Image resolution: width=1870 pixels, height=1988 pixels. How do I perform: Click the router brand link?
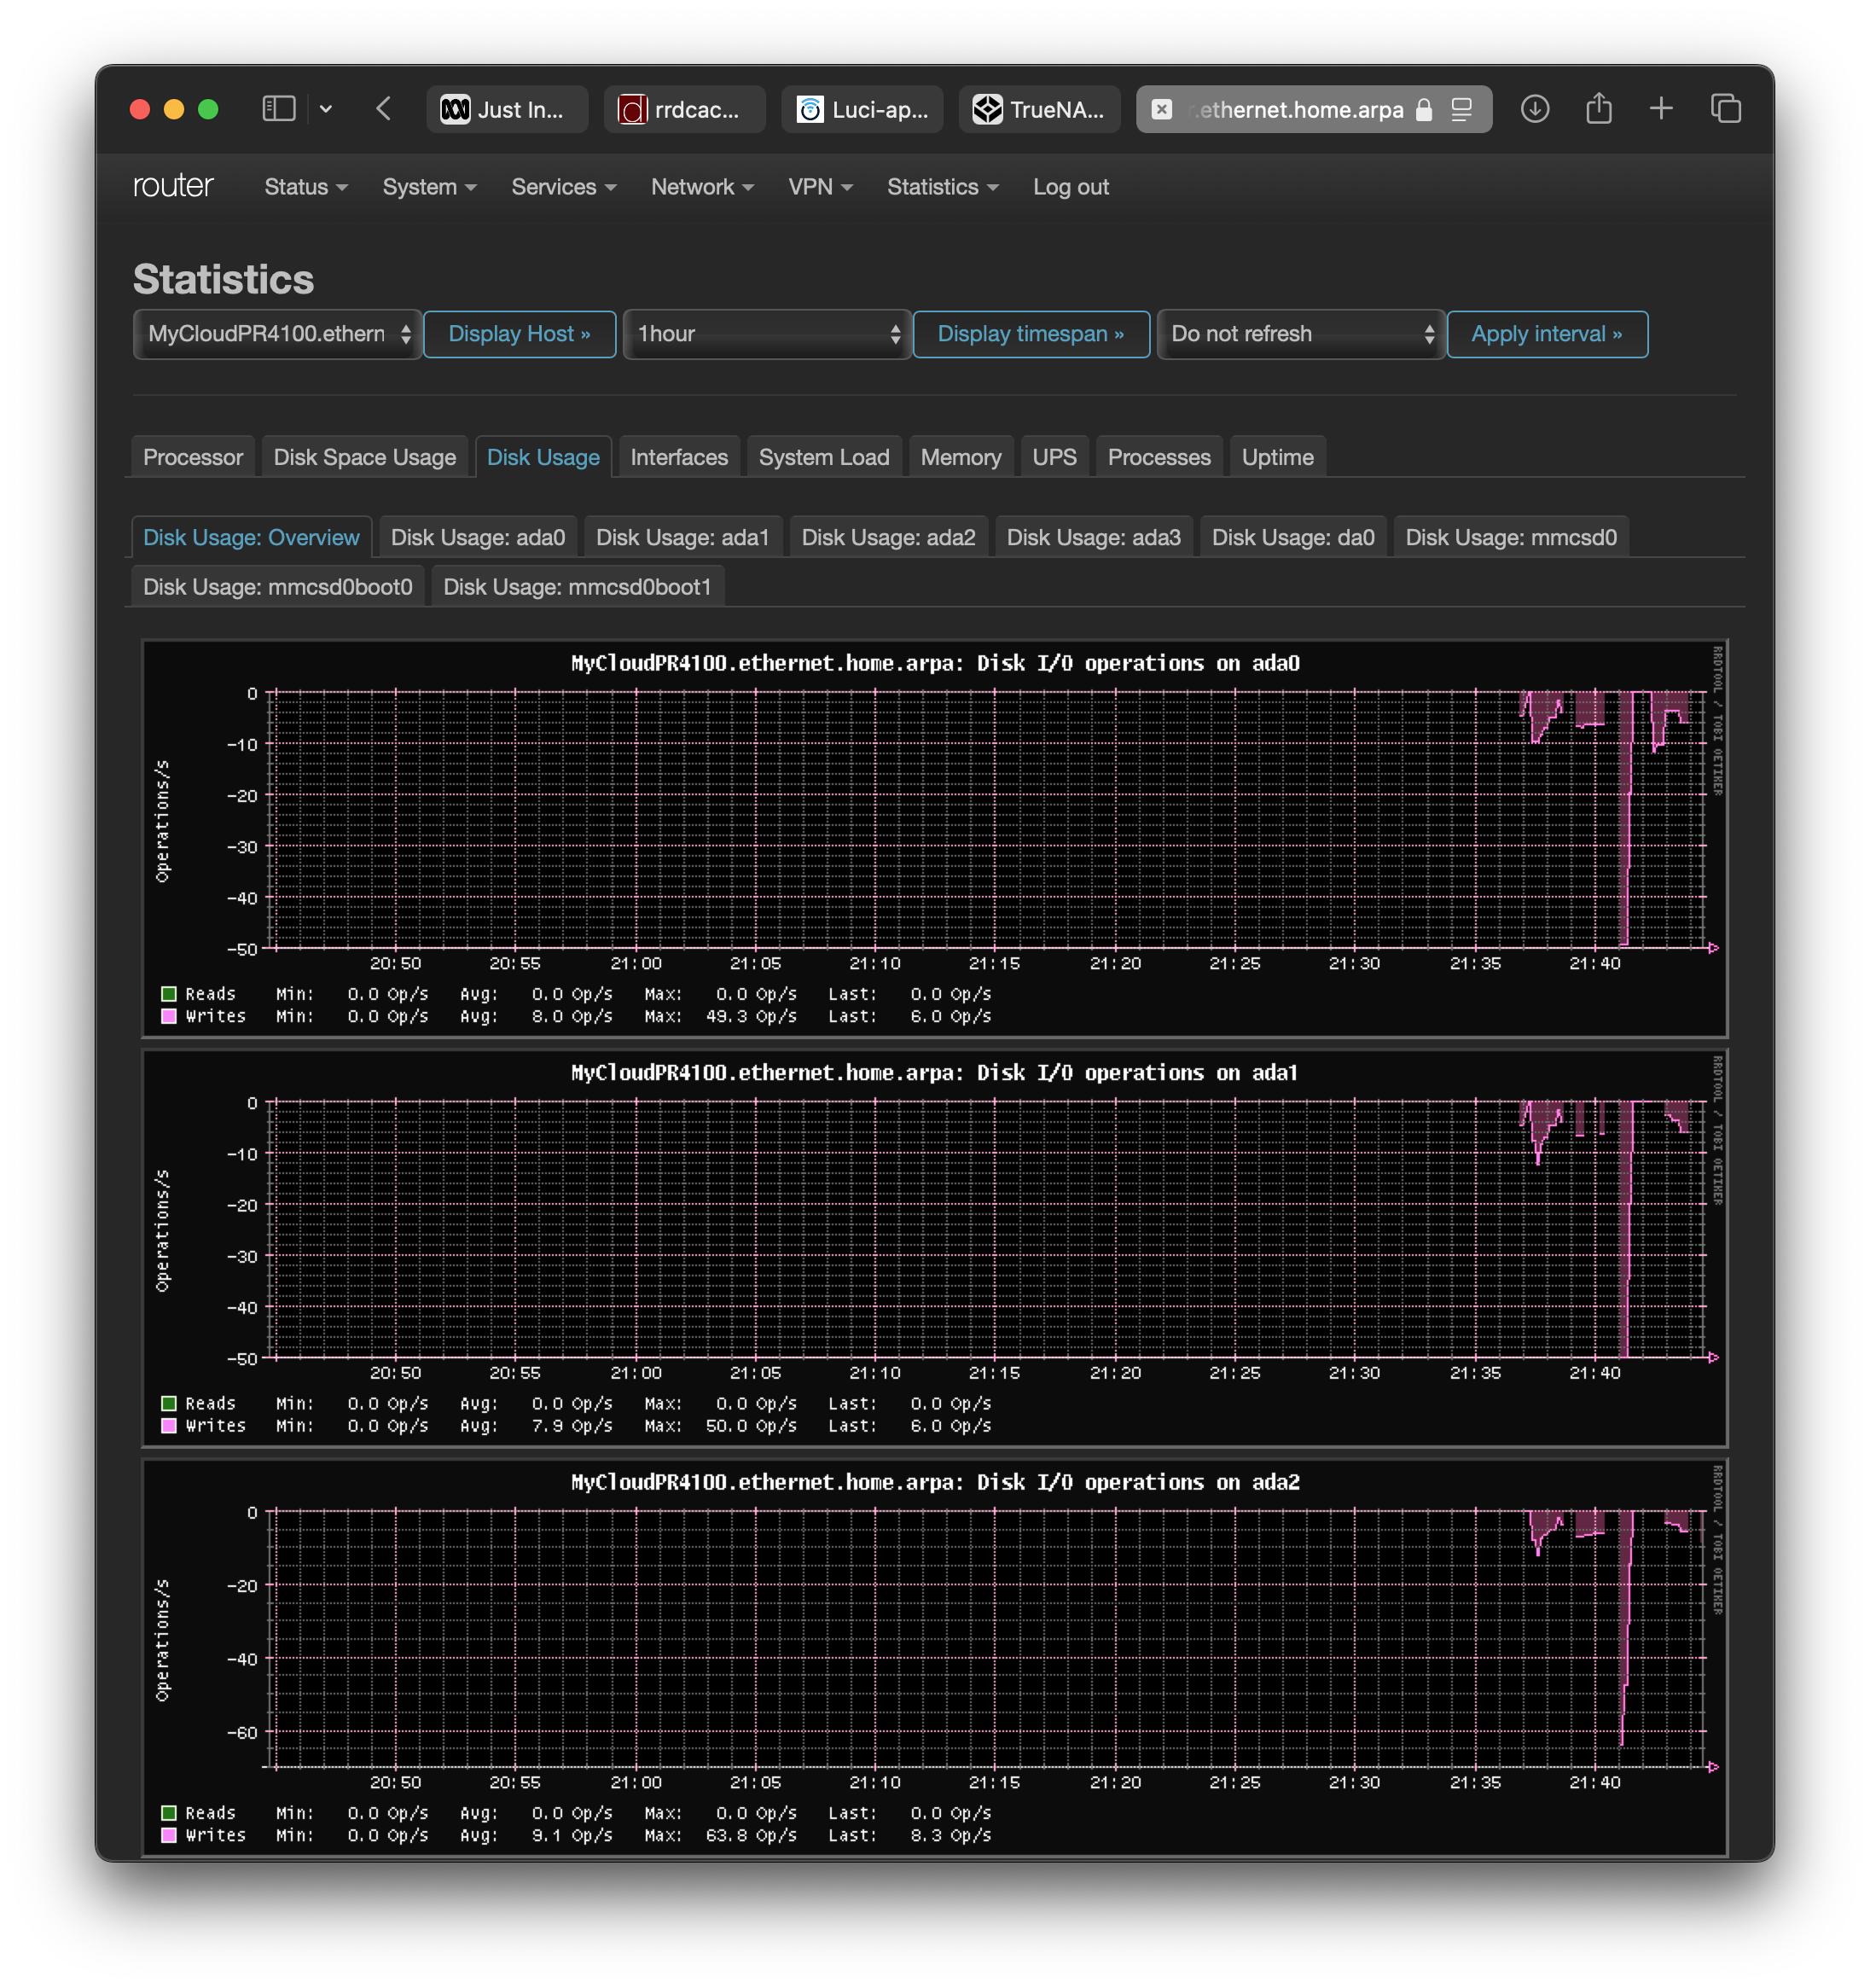pyautogui.click(x=173, y=185)
